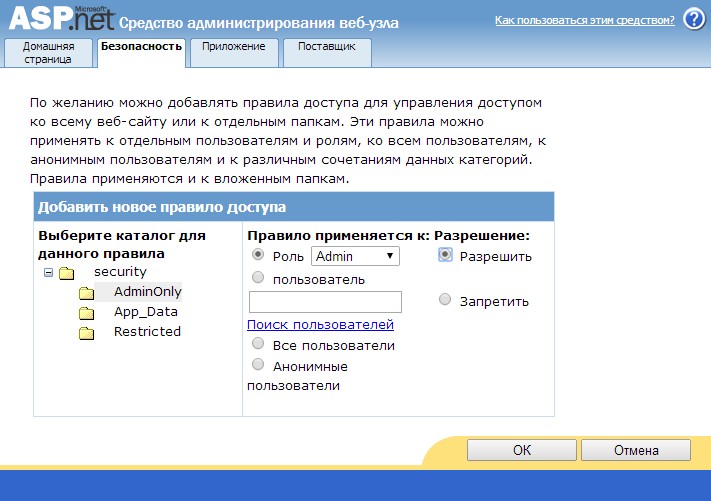The height and width of the screenshot is (501, 711).
Task: Click the App_Data folder icon
Action: (86, 313)
